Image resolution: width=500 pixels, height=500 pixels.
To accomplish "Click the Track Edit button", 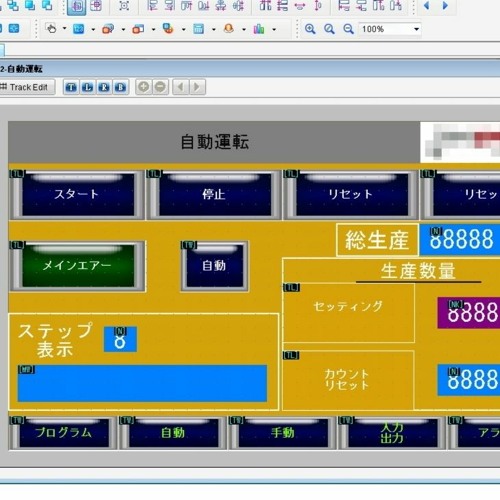I will coord(27,87).
